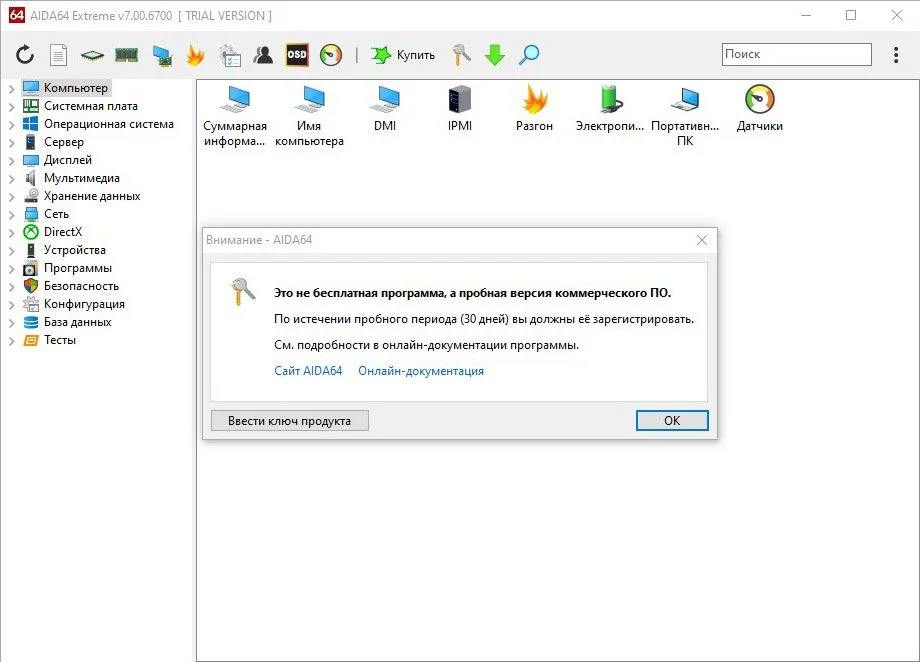Click the Refresh toolbar icon

point(25,55)
